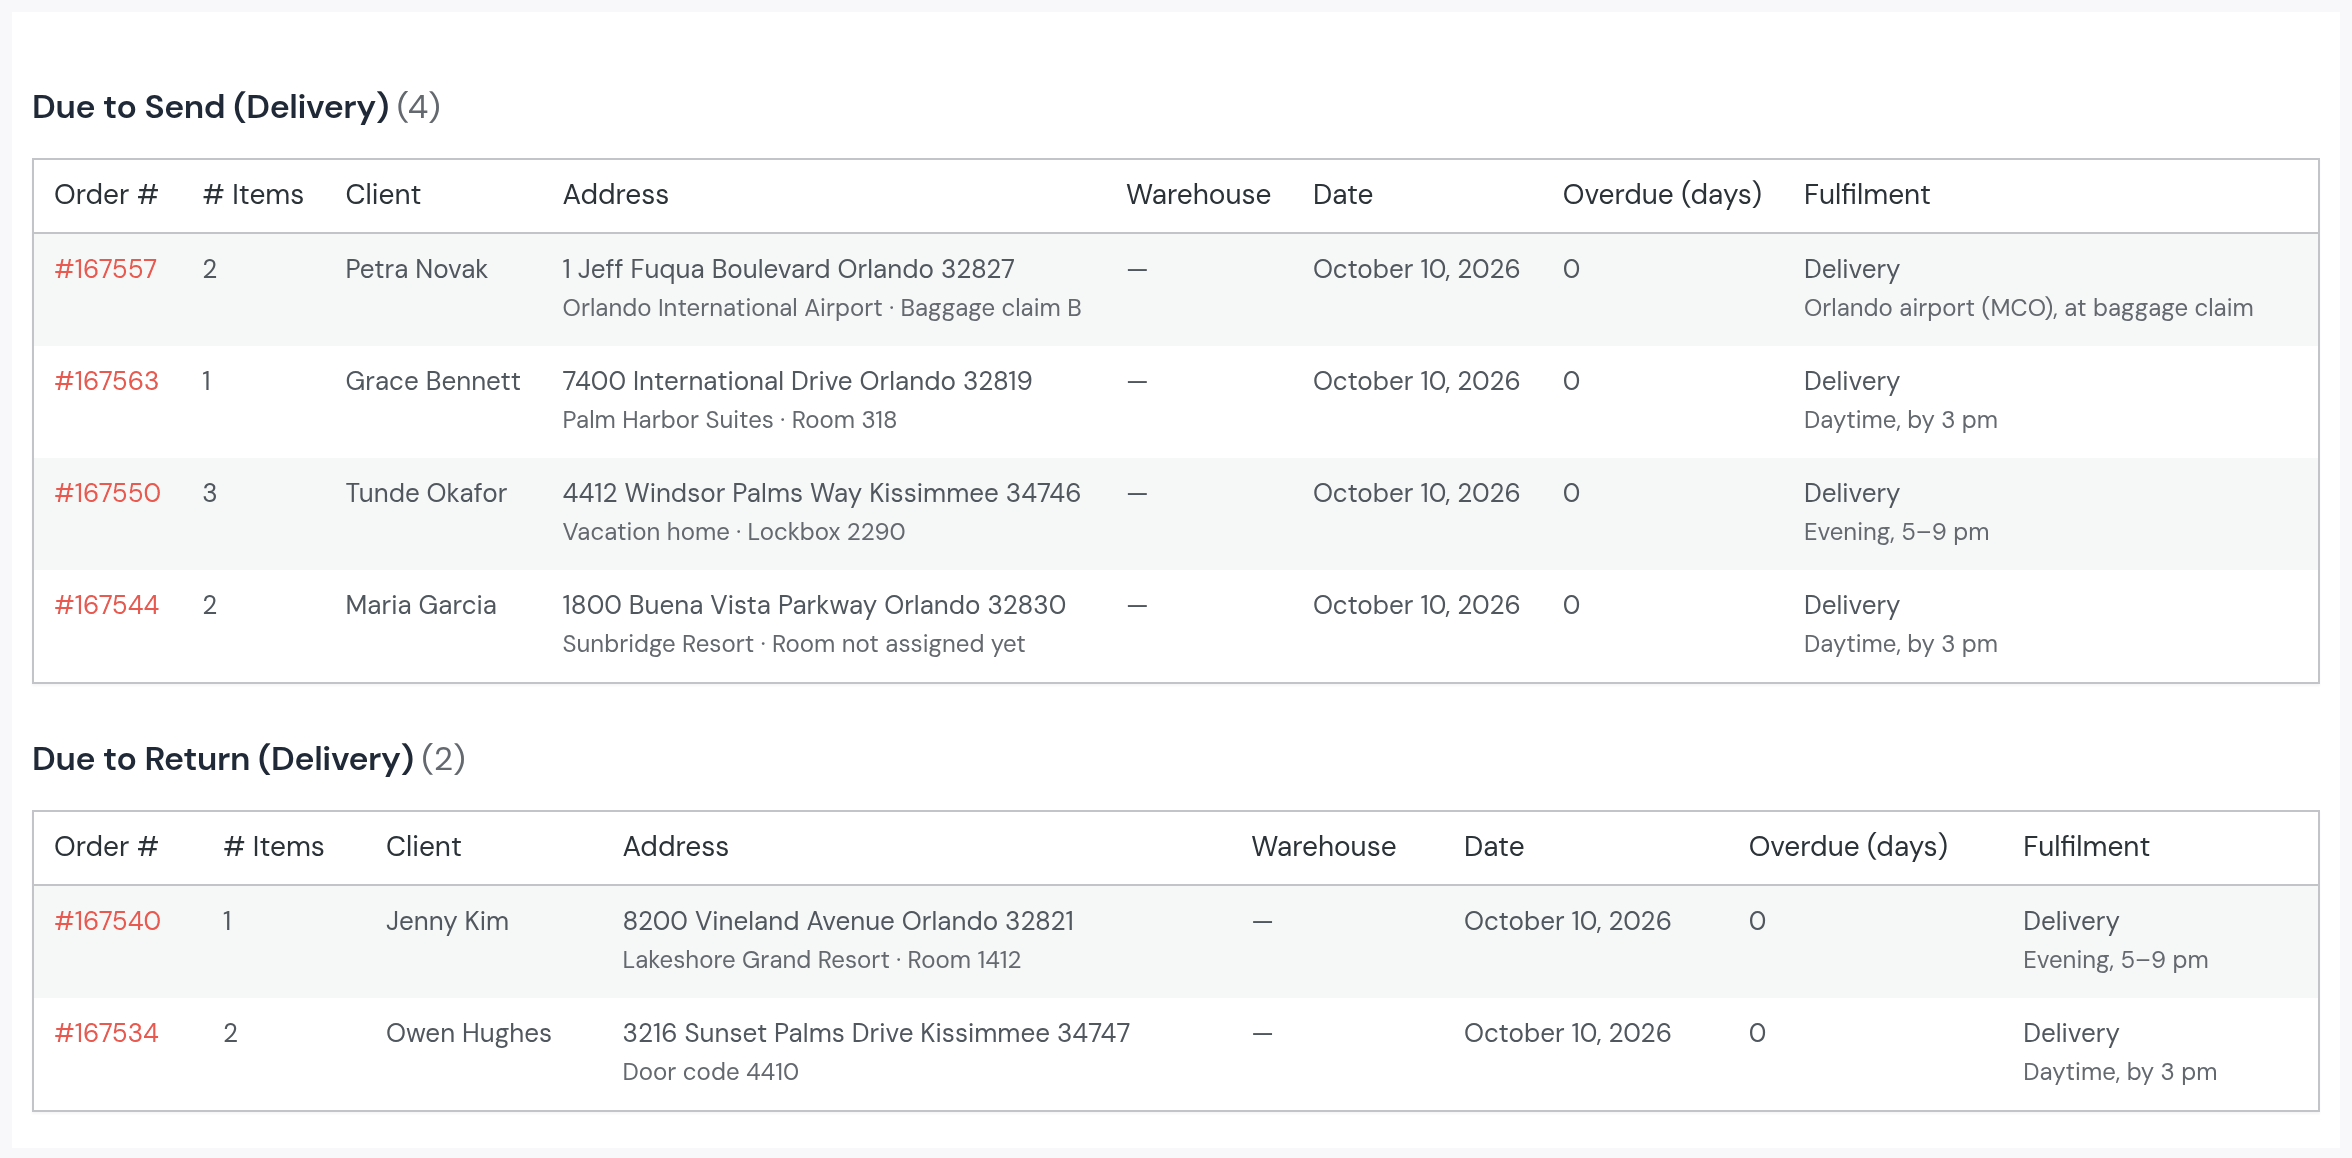This screenshot has height=1158, width=2352.
Task: Click 'Palm Harbor Suites · Room 318' note
Action: pos(729,420)
